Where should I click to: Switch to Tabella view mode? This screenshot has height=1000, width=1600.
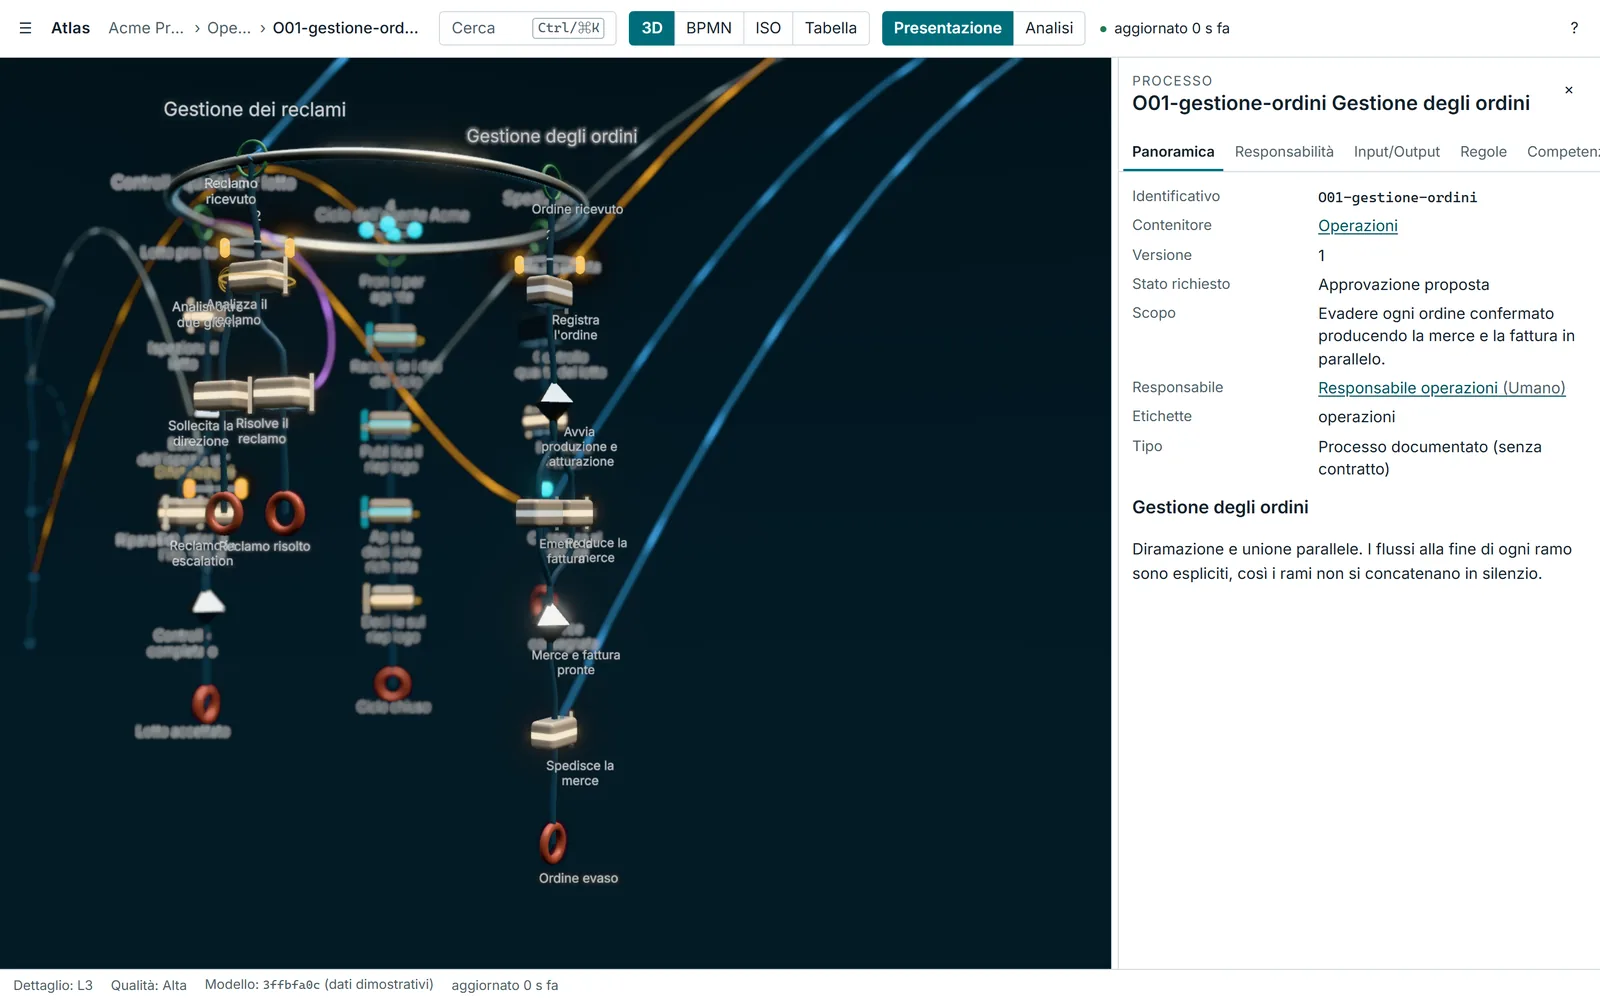pyautogui.click(x=831, y=28)
